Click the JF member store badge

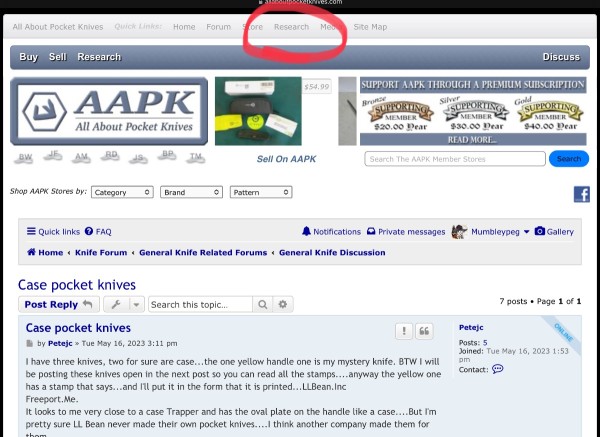pyautogui.click(x=53, y=155)
